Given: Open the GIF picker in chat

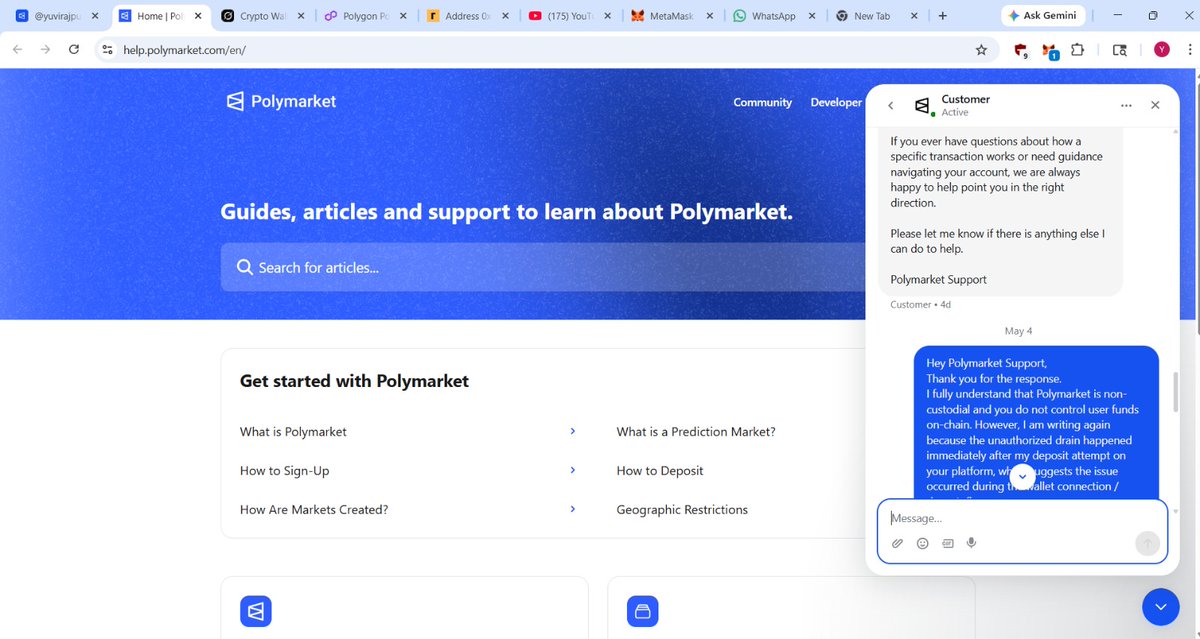Looking at the screenshot, I should pos(947,543).
